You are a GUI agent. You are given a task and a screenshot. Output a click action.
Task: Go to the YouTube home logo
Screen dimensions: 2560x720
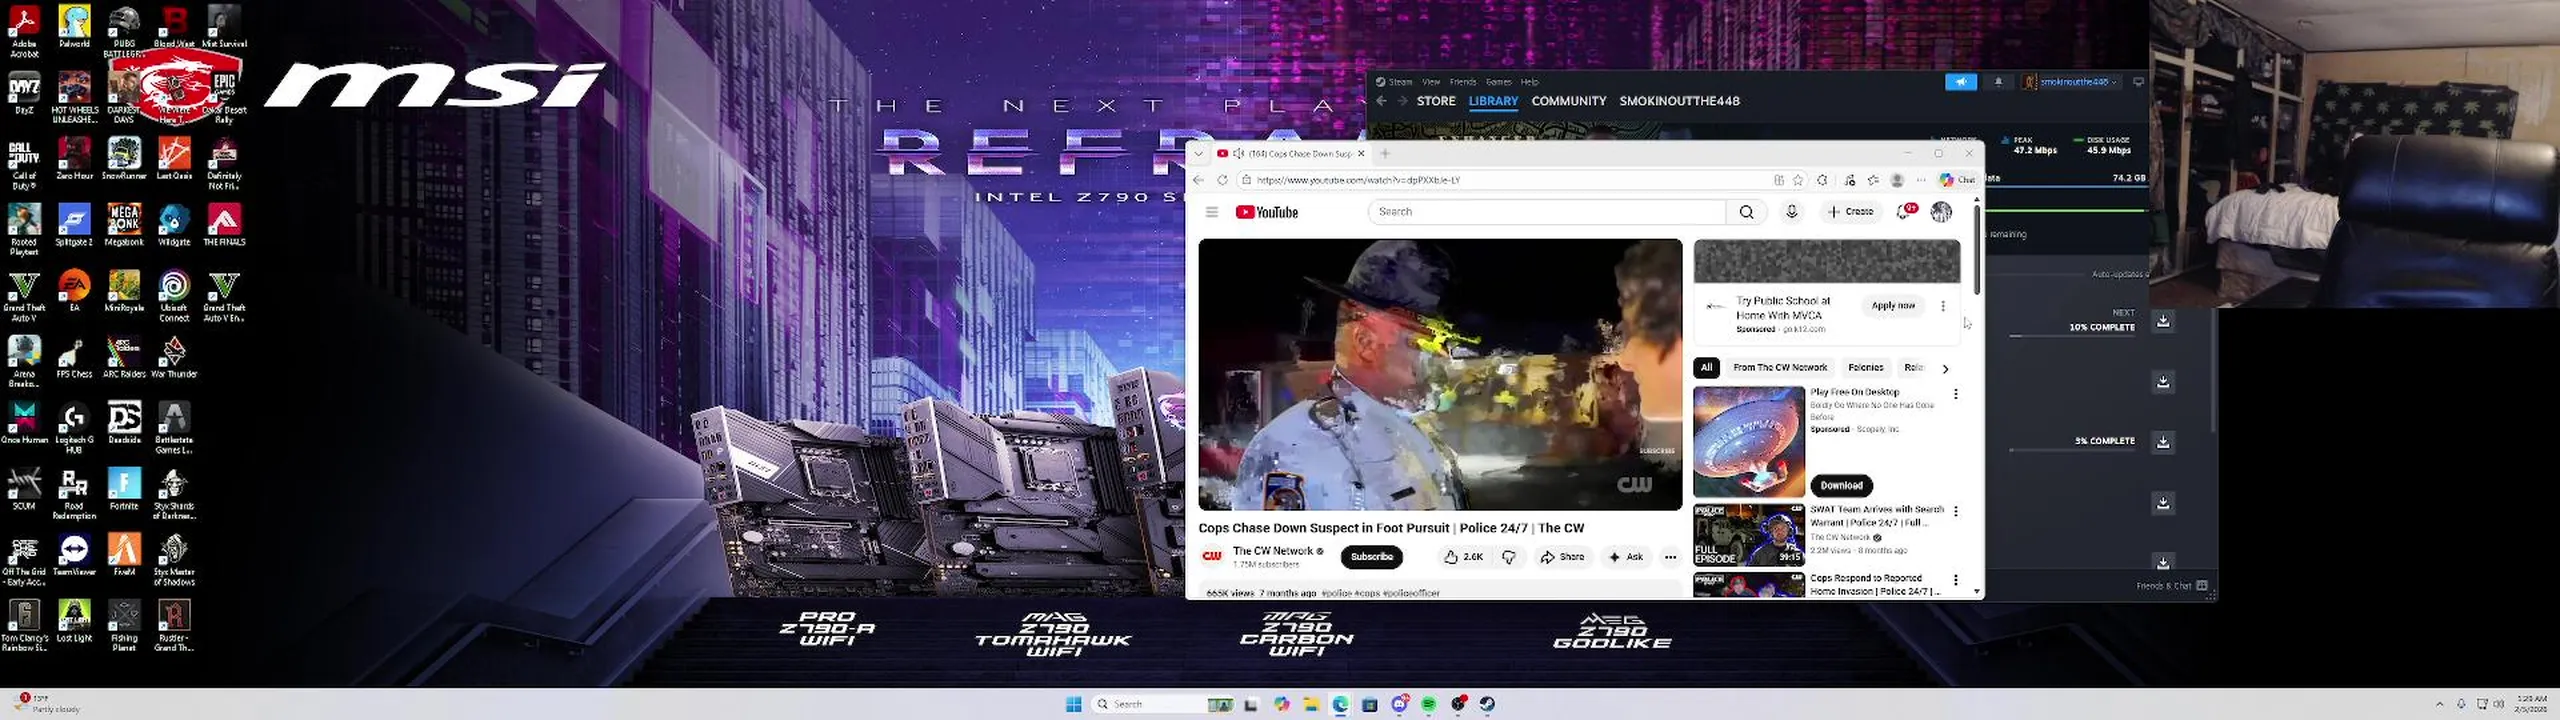pyautogui.click(x=1266, y=212)
